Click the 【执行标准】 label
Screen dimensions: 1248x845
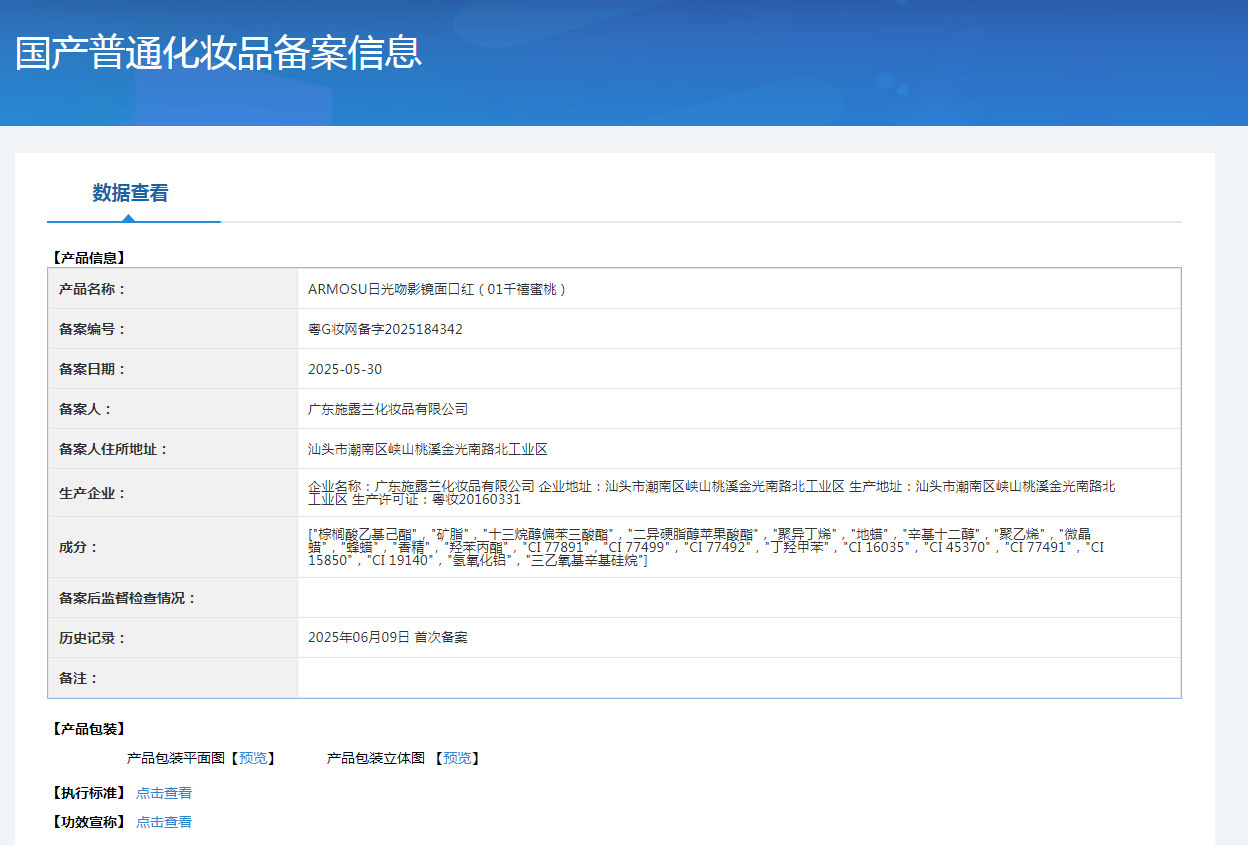click(x=89, y=793)
